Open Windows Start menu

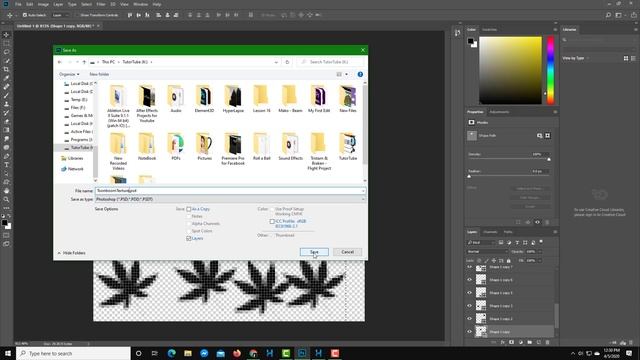(x=8, y=353)
